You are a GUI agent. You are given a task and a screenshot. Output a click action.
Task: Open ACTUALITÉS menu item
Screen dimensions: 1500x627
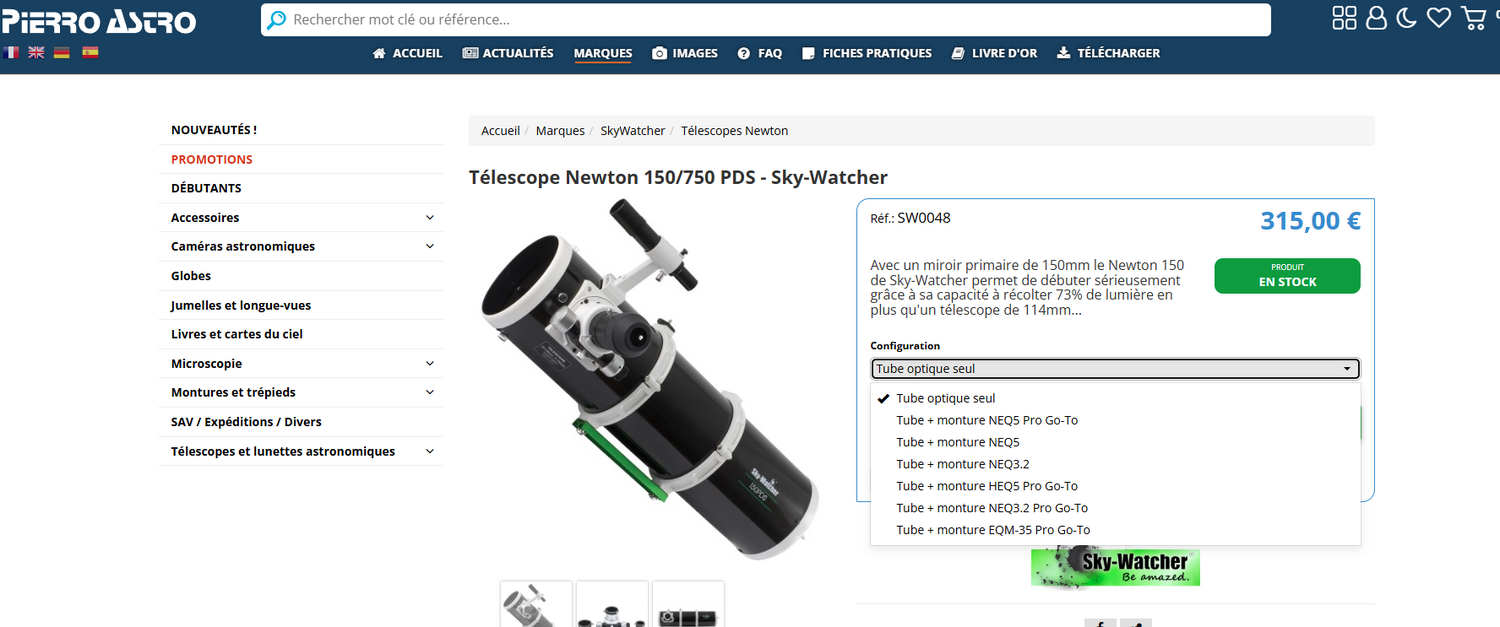click(x=508, y=53)
